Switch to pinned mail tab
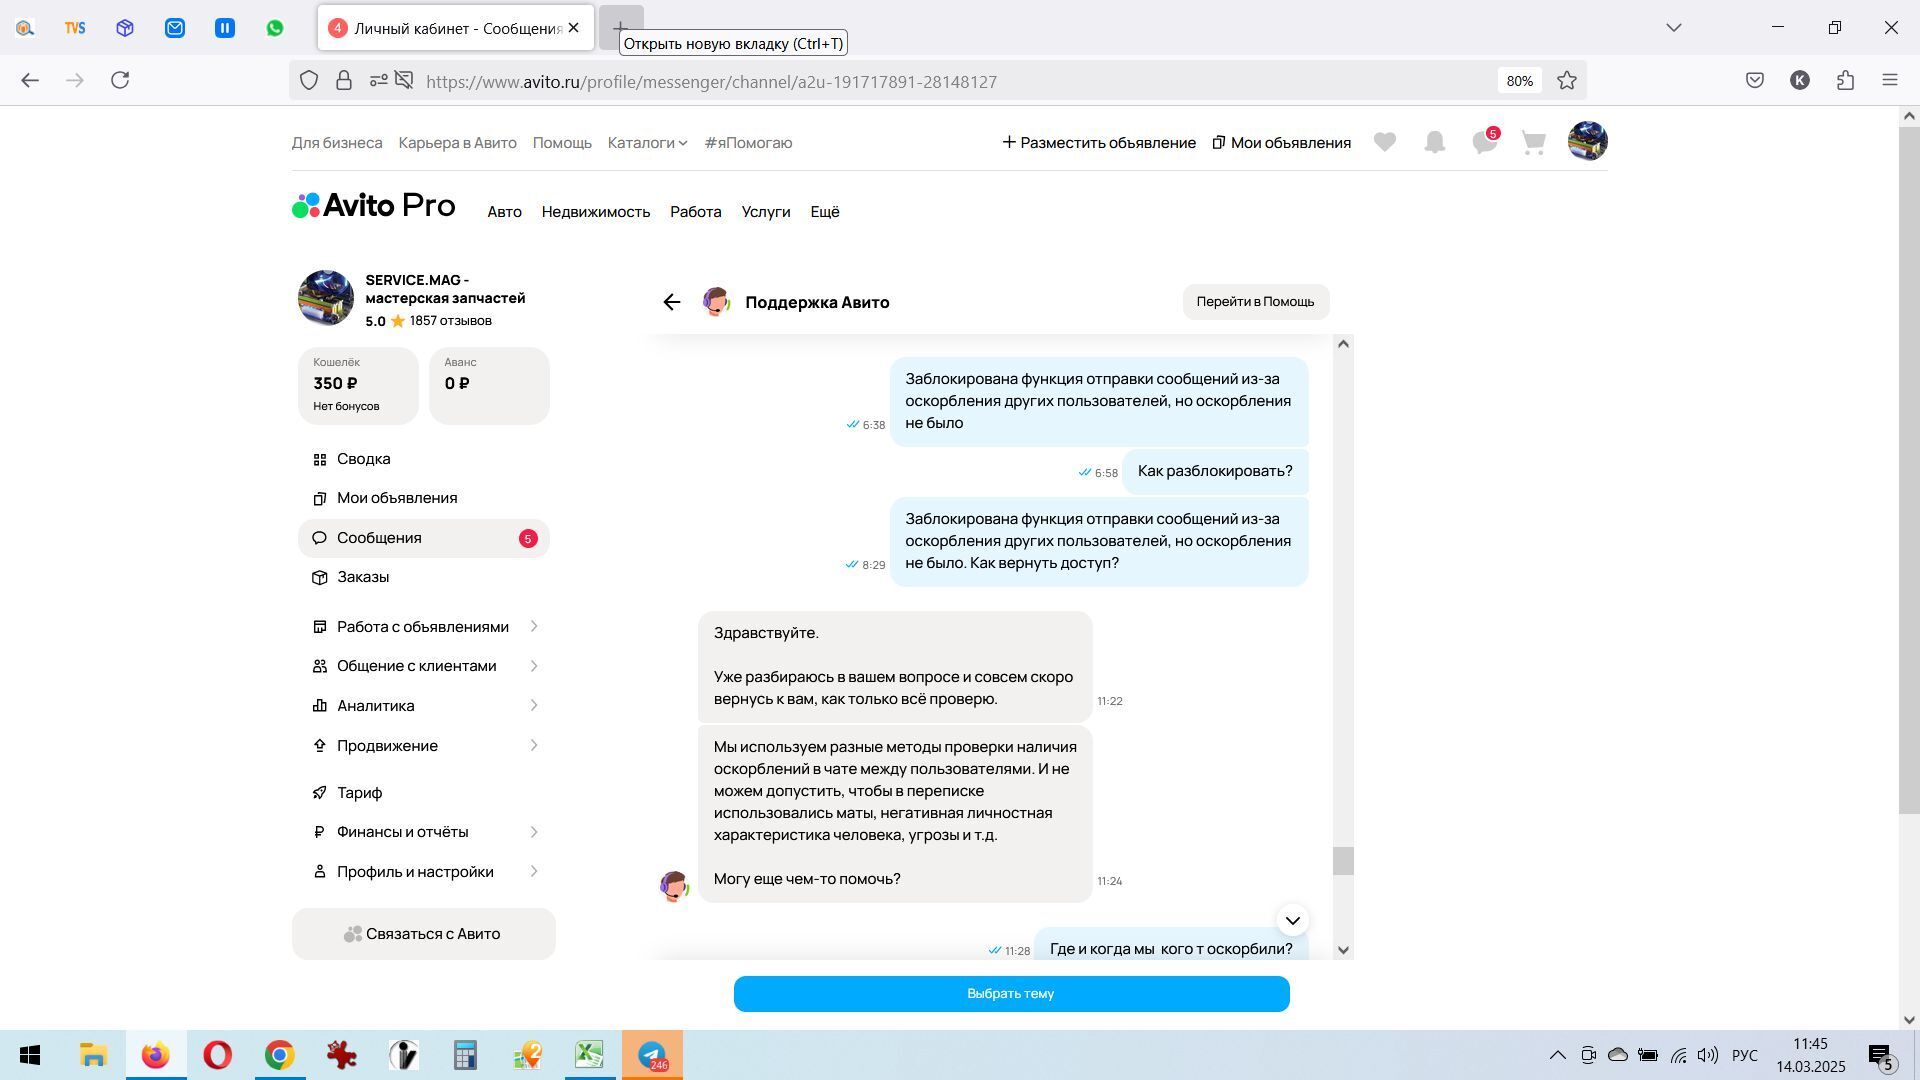 click(175, 28)
